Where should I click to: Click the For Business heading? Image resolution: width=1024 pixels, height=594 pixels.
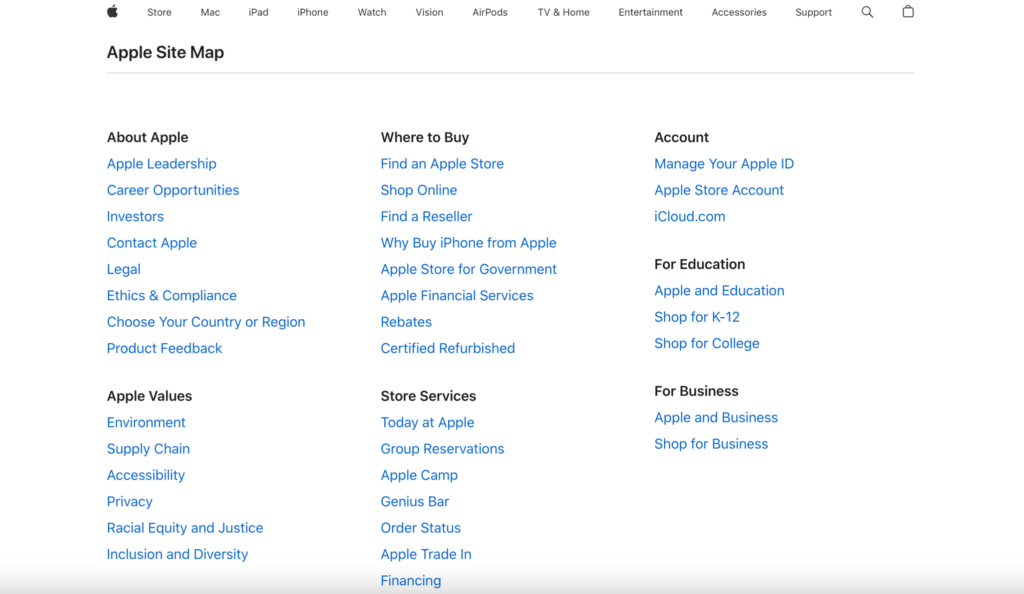(x=696, y=391)
